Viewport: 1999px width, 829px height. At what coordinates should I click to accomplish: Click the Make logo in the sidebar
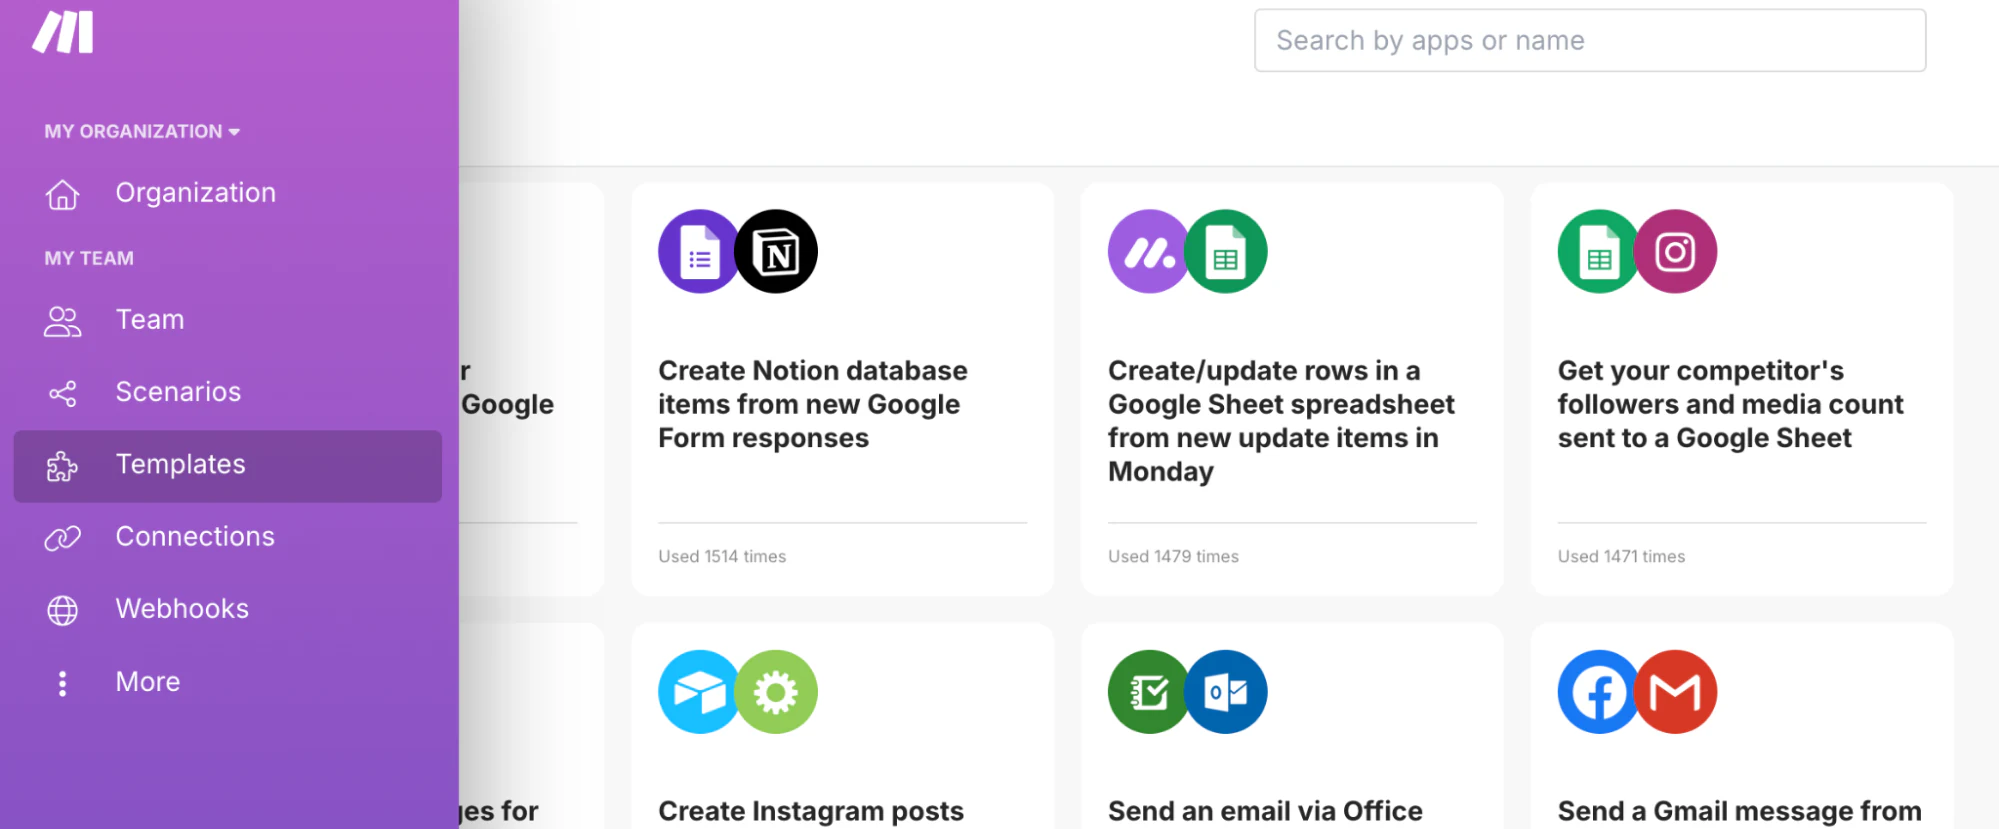pos(63,32)
